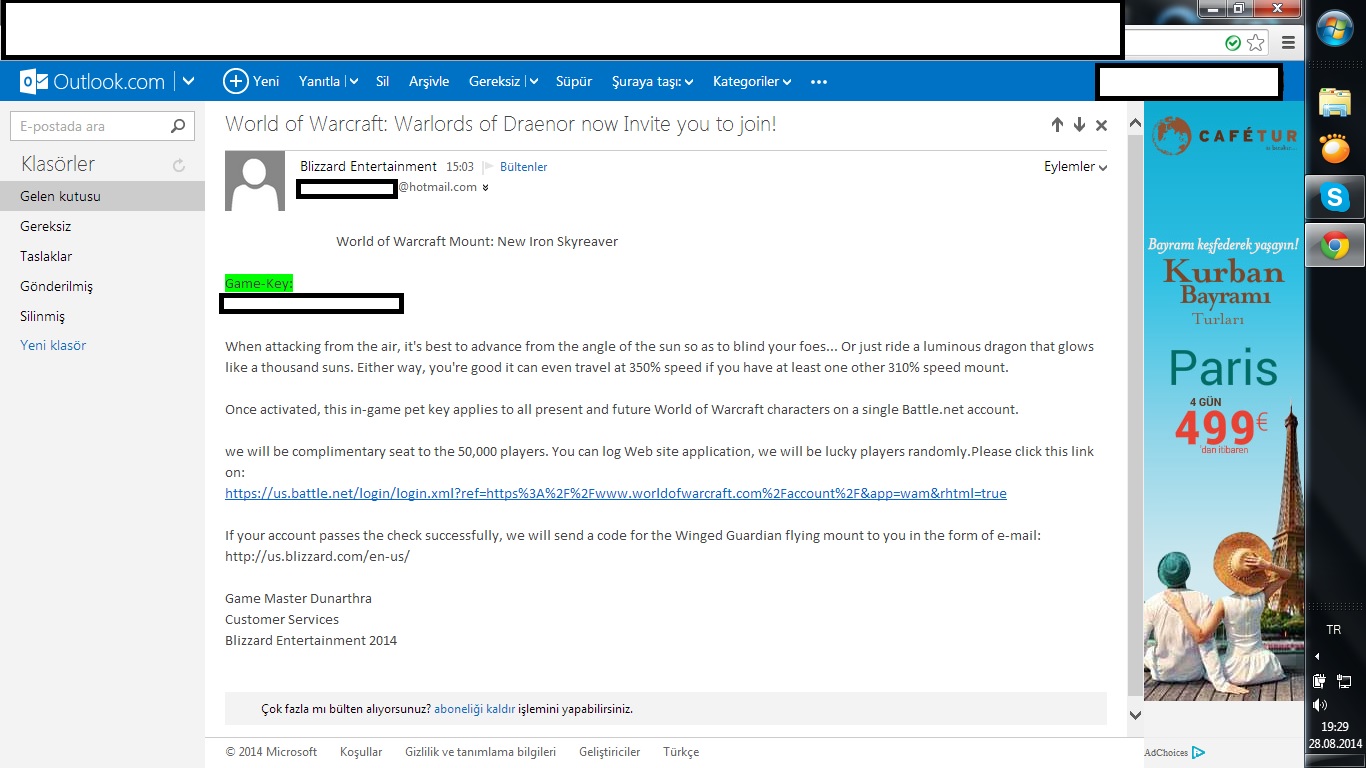Bookmark page with the star icon

[1256, 43]
